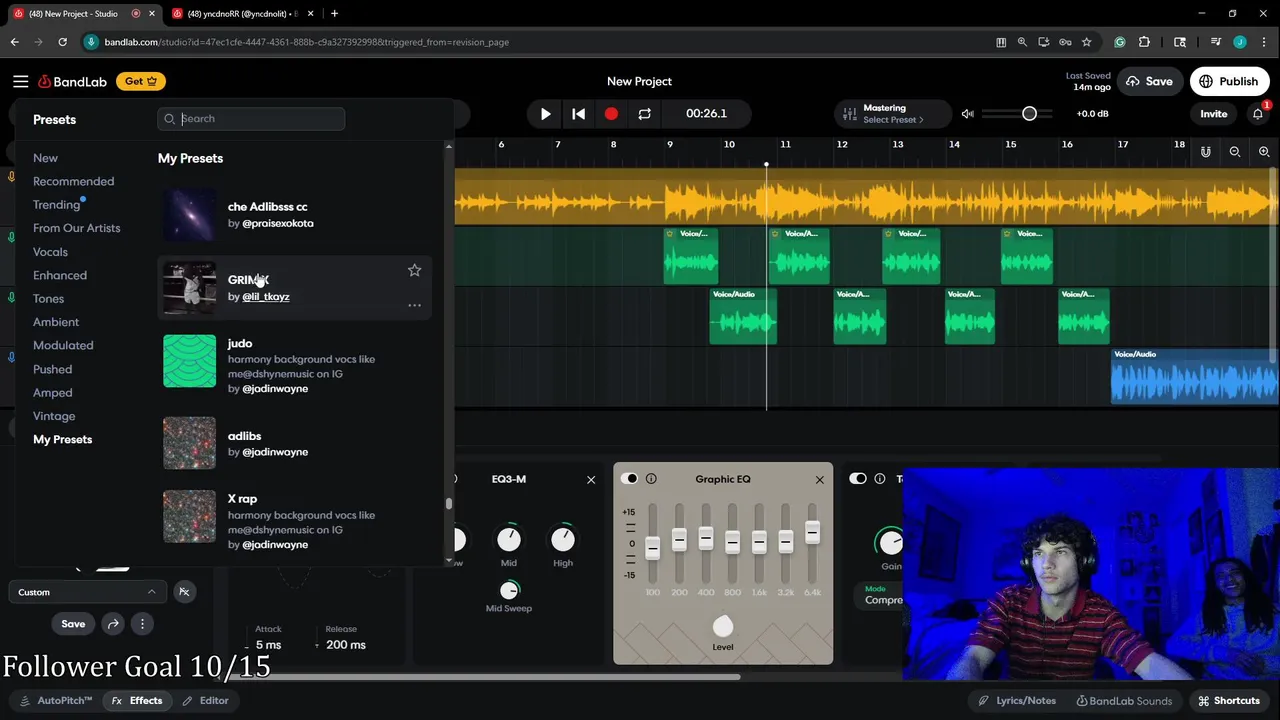Click the Mastering mixer icon
Screen dimensions: 1280x720
click(x=849, y=114)
